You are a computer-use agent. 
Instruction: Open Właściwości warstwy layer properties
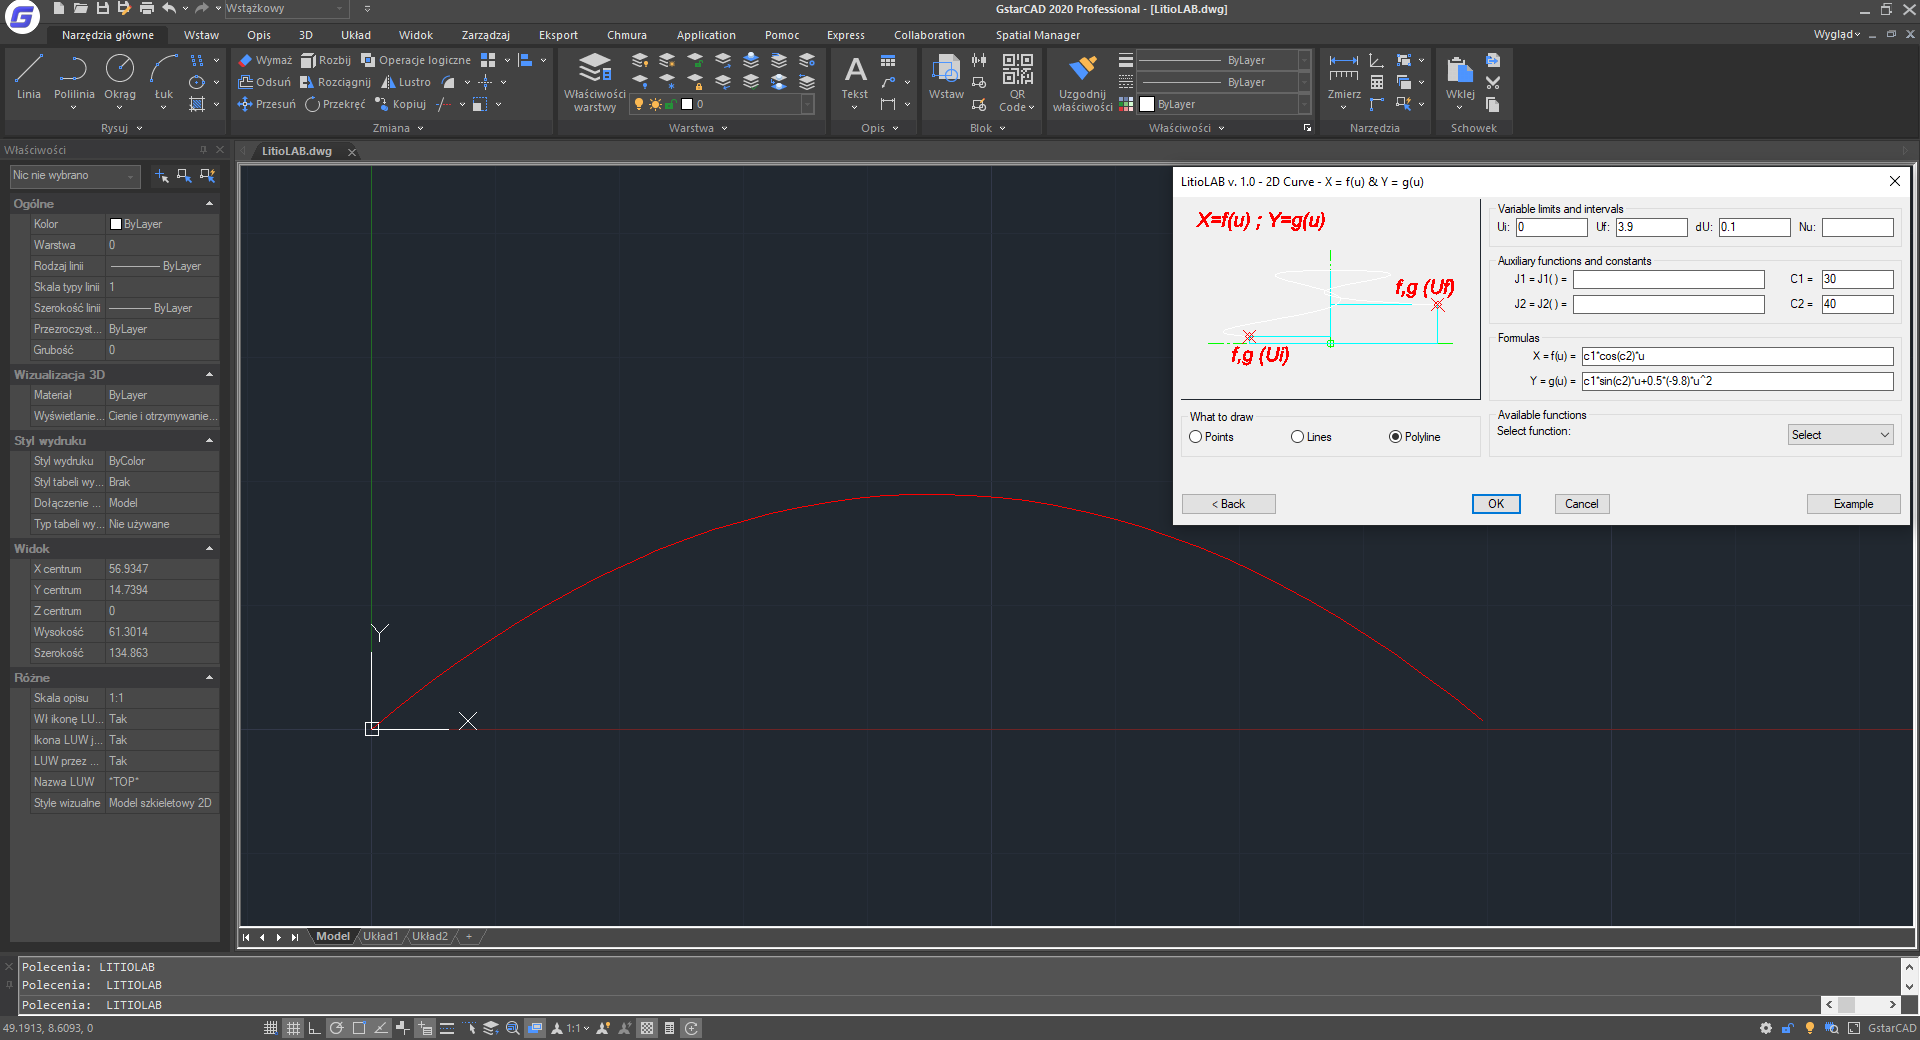[595, 82]
